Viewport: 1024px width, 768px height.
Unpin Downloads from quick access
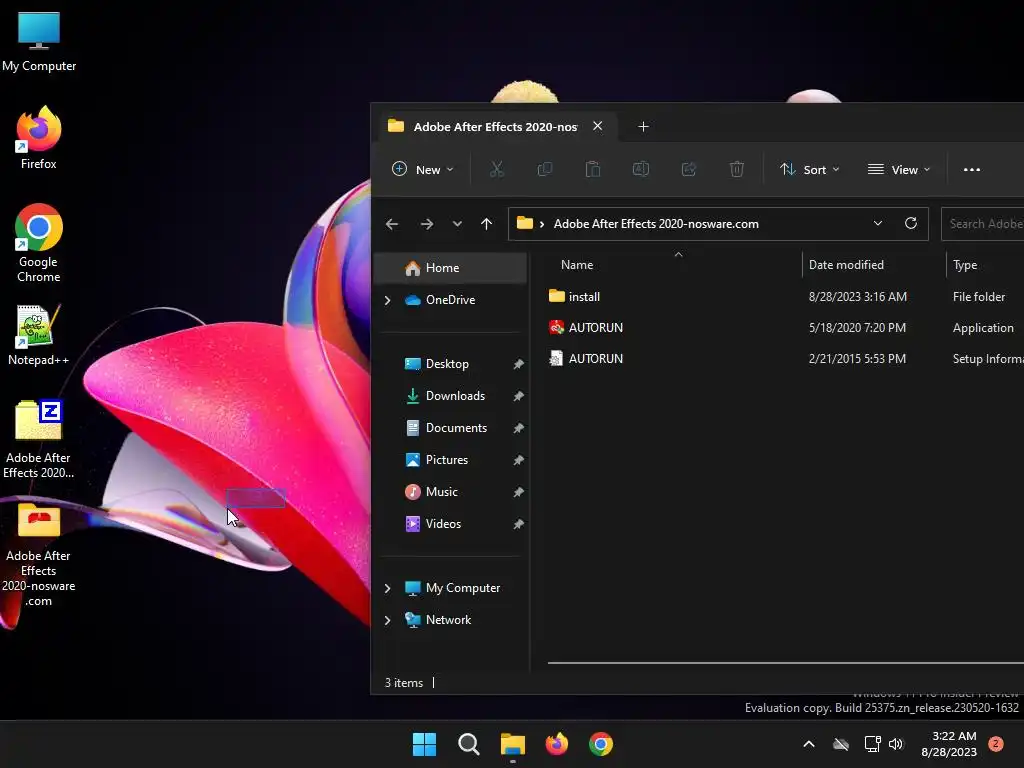[x=519, y=396]
